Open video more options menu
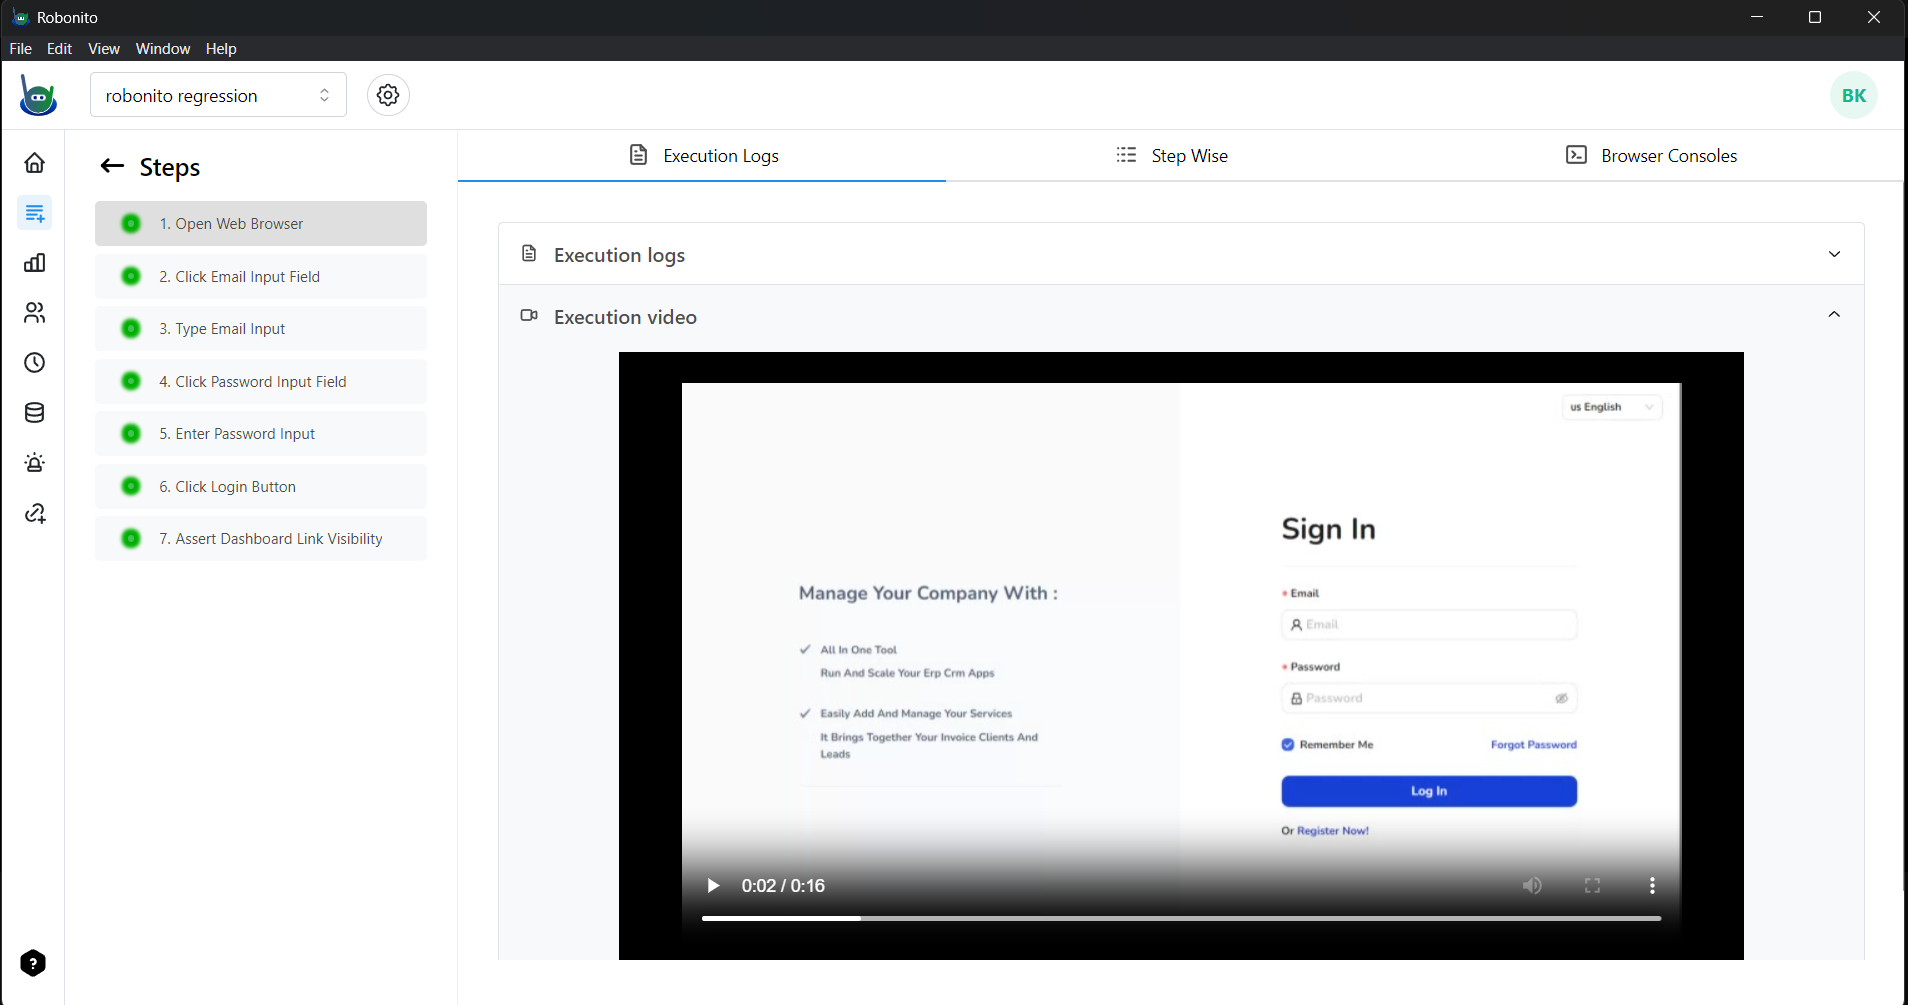1908x1005 pixels. 1652,885
